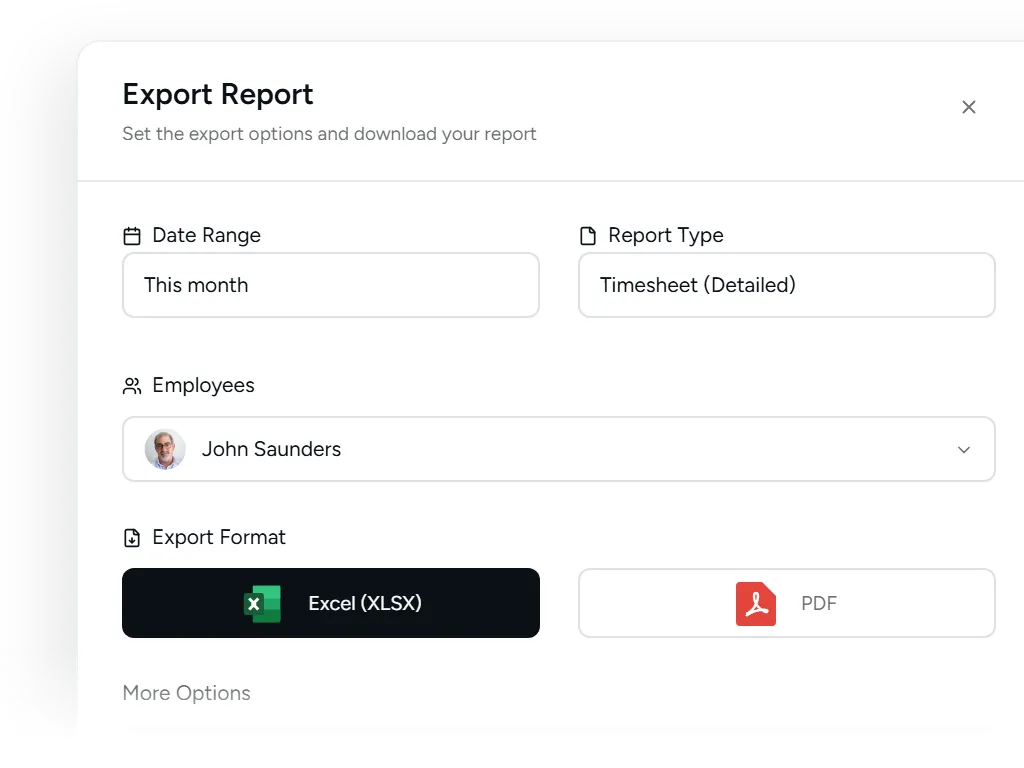Click the calendar icon beside Date Range

(132, 236)
